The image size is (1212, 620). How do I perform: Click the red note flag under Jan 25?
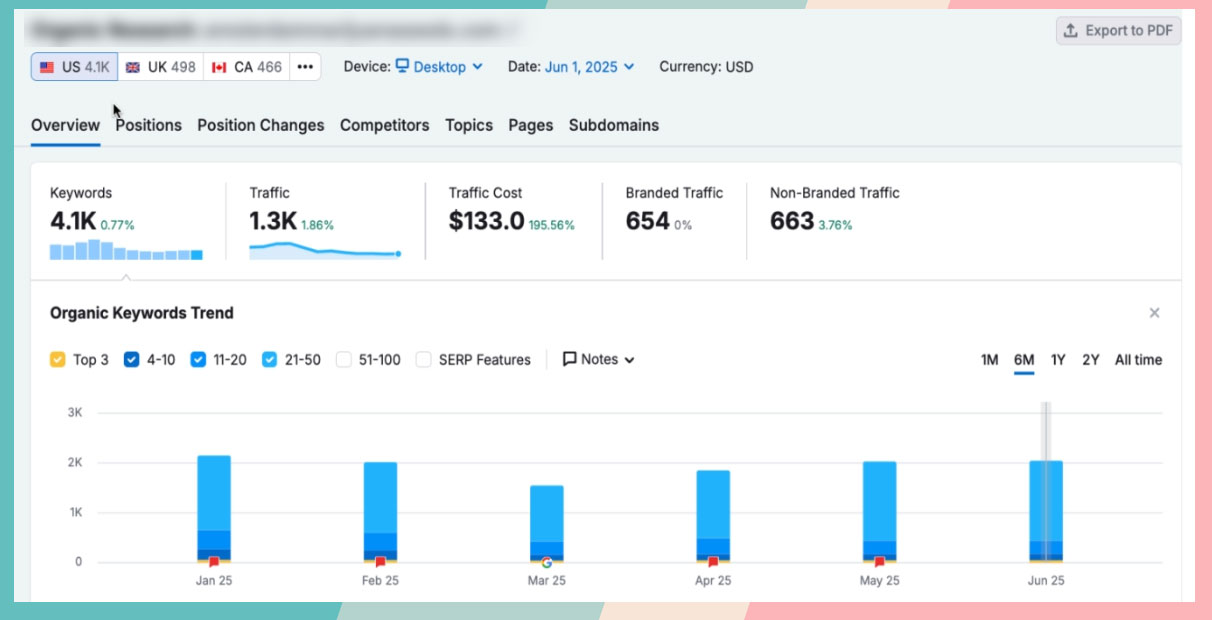pos(213,562)
